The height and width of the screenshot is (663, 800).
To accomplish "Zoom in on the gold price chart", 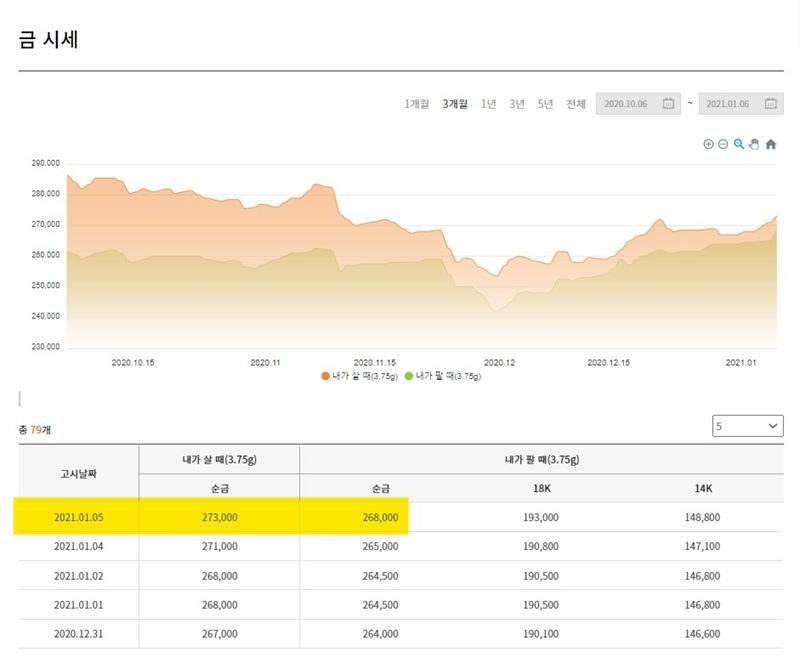I will tap(708, 144).
